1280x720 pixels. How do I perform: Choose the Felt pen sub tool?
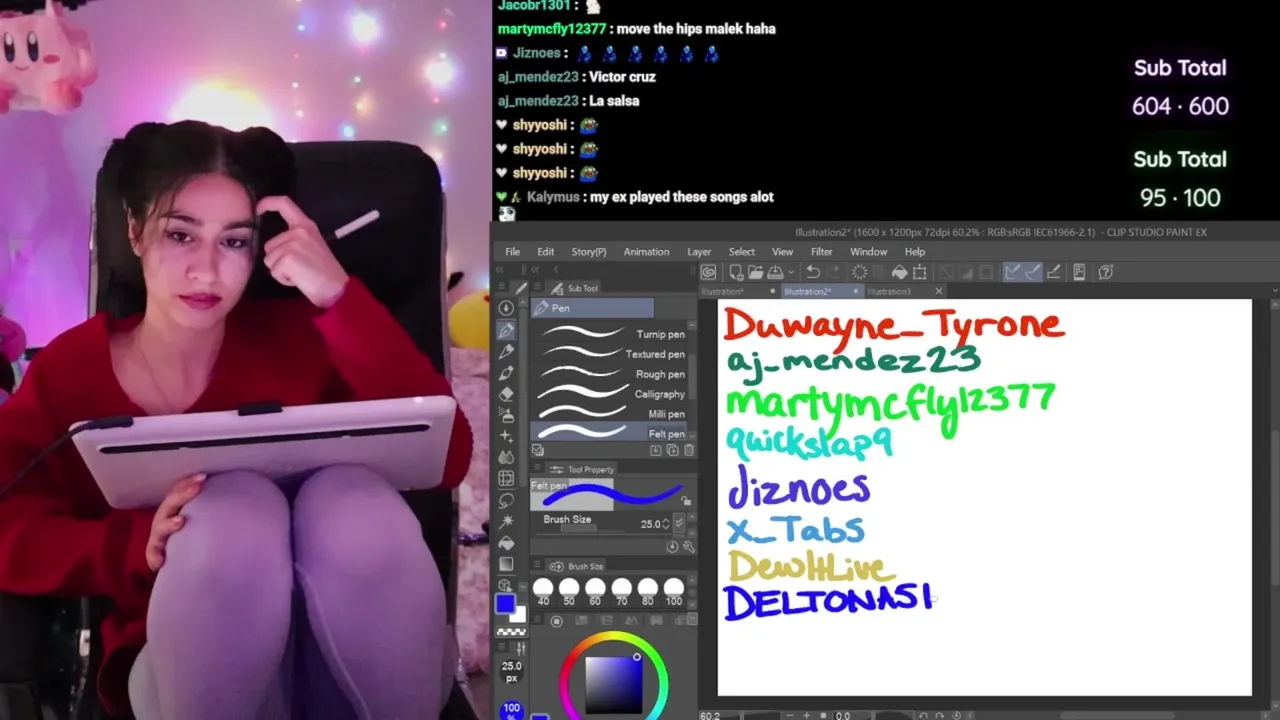click(x=610, y=432)
